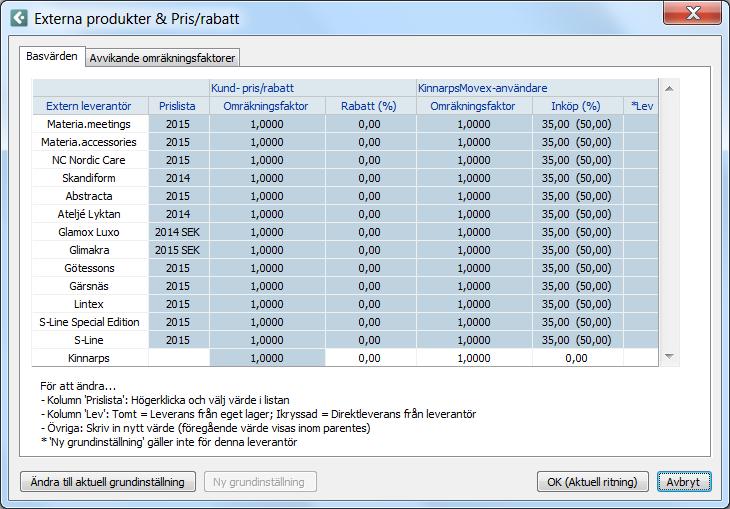Select the Glamox Luxo supplier name
The width and height of the screenshot is (730, 509).
coord(90,232)
